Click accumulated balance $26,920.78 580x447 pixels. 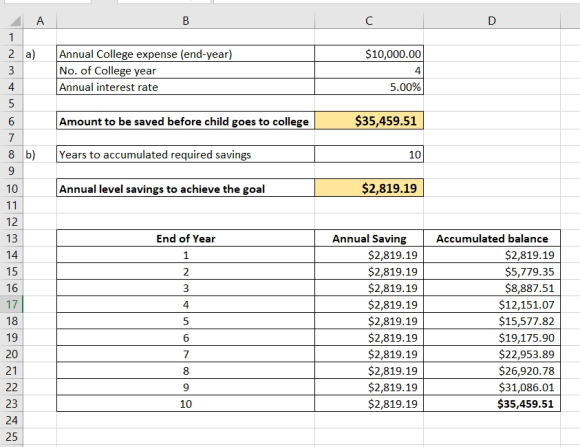click(x=492, y=370)
